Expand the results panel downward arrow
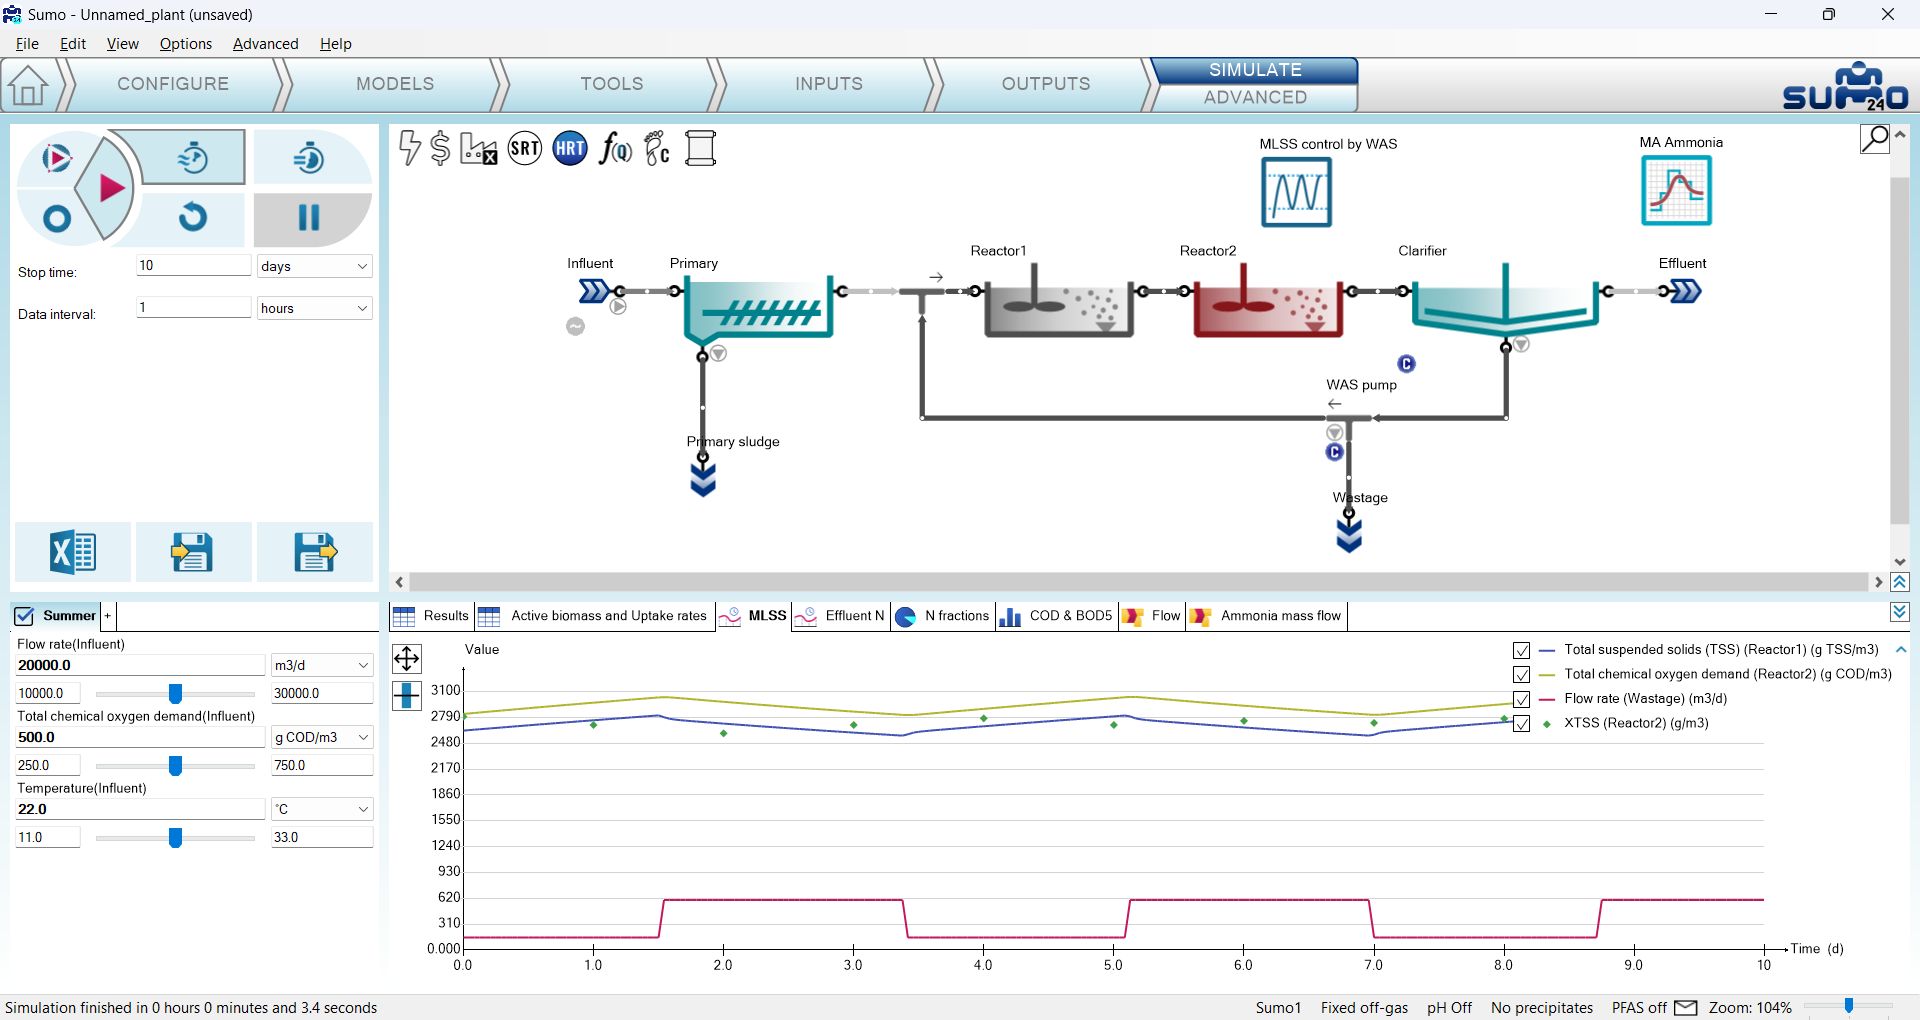The image size is (1920, 1020). click(1900, 612)
